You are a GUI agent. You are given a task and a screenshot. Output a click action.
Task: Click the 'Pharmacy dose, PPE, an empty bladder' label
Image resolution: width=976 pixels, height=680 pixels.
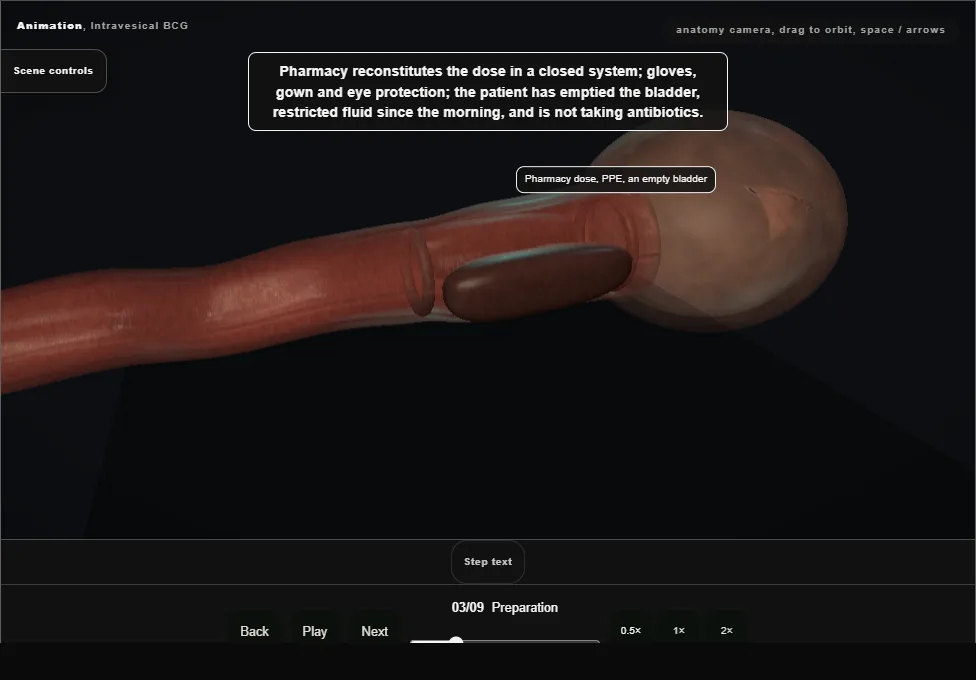coord(616,179)
